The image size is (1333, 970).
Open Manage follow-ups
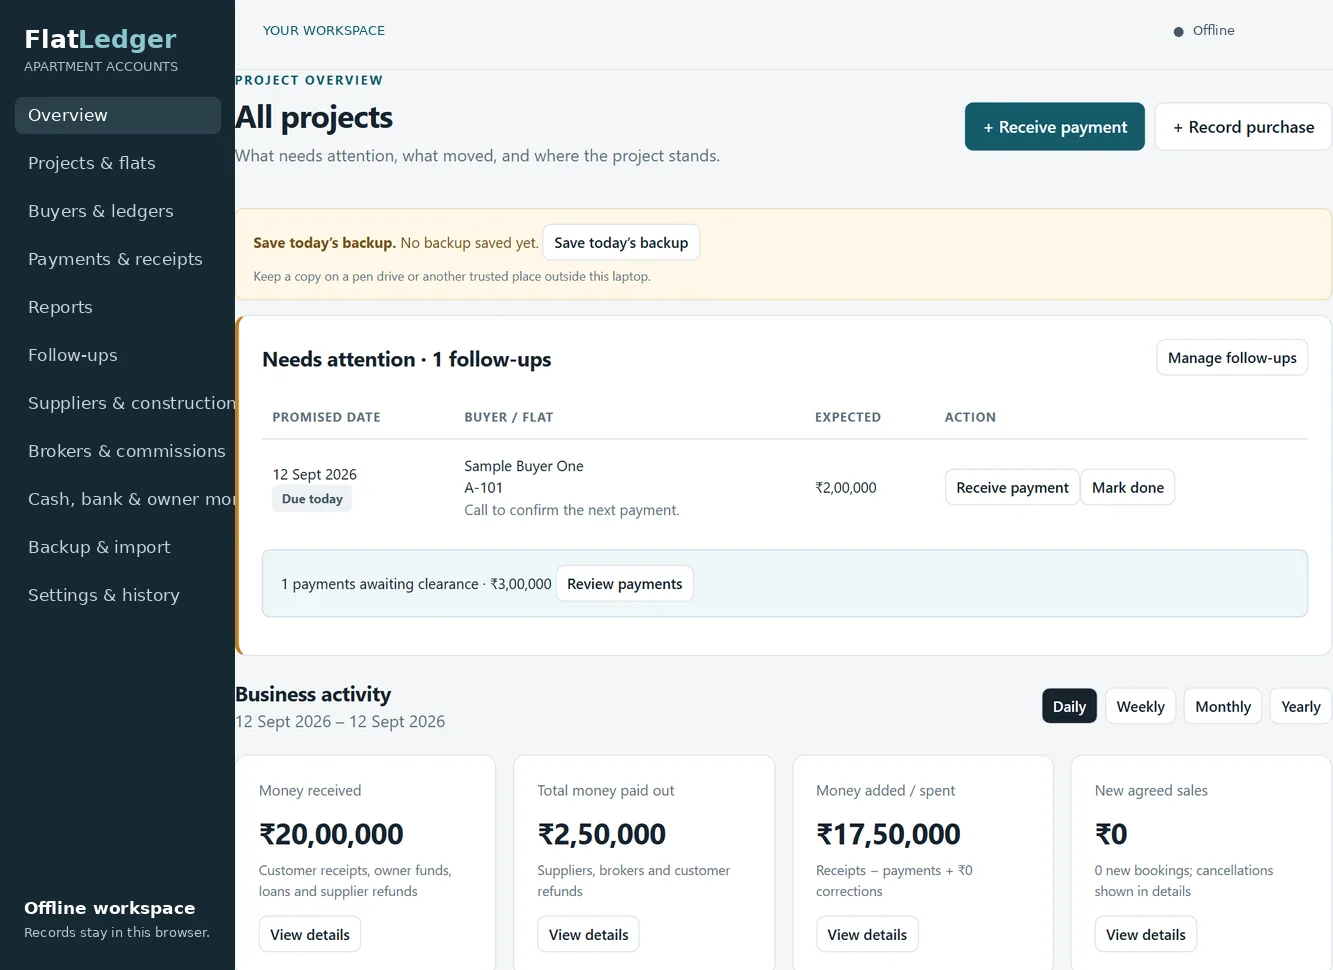(x=1232, y=358)
